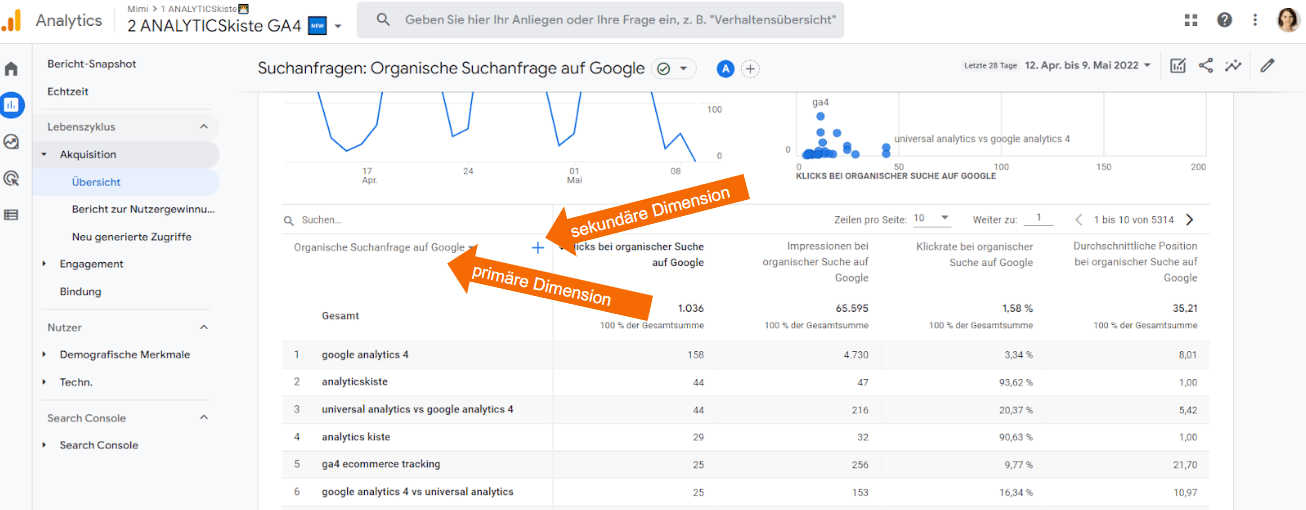The width and height of the screenshot is (1306, 510).
Task: Open primary dimension Organische Suchanfrage dropdown
Action: [x=385, y=247]
